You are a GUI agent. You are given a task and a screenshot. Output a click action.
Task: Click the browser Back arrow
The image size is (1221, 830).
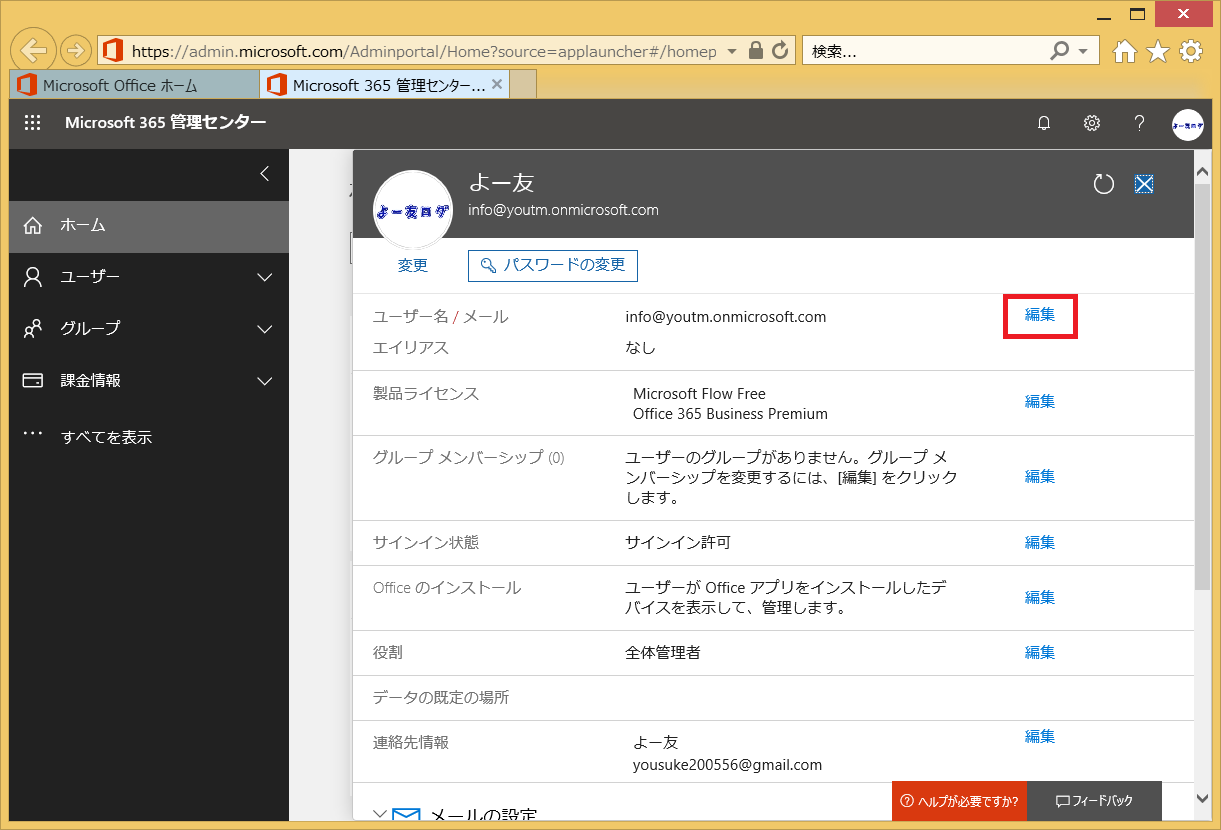(35, 51)
